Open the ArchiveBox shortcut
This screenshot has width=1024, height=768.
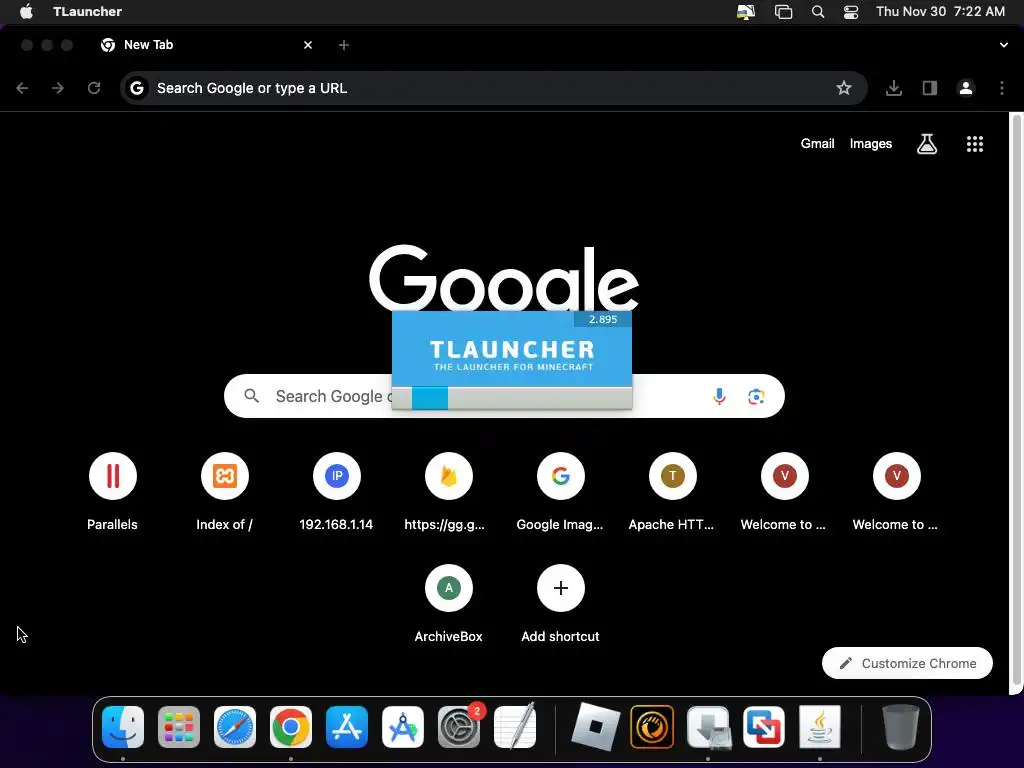448,603
